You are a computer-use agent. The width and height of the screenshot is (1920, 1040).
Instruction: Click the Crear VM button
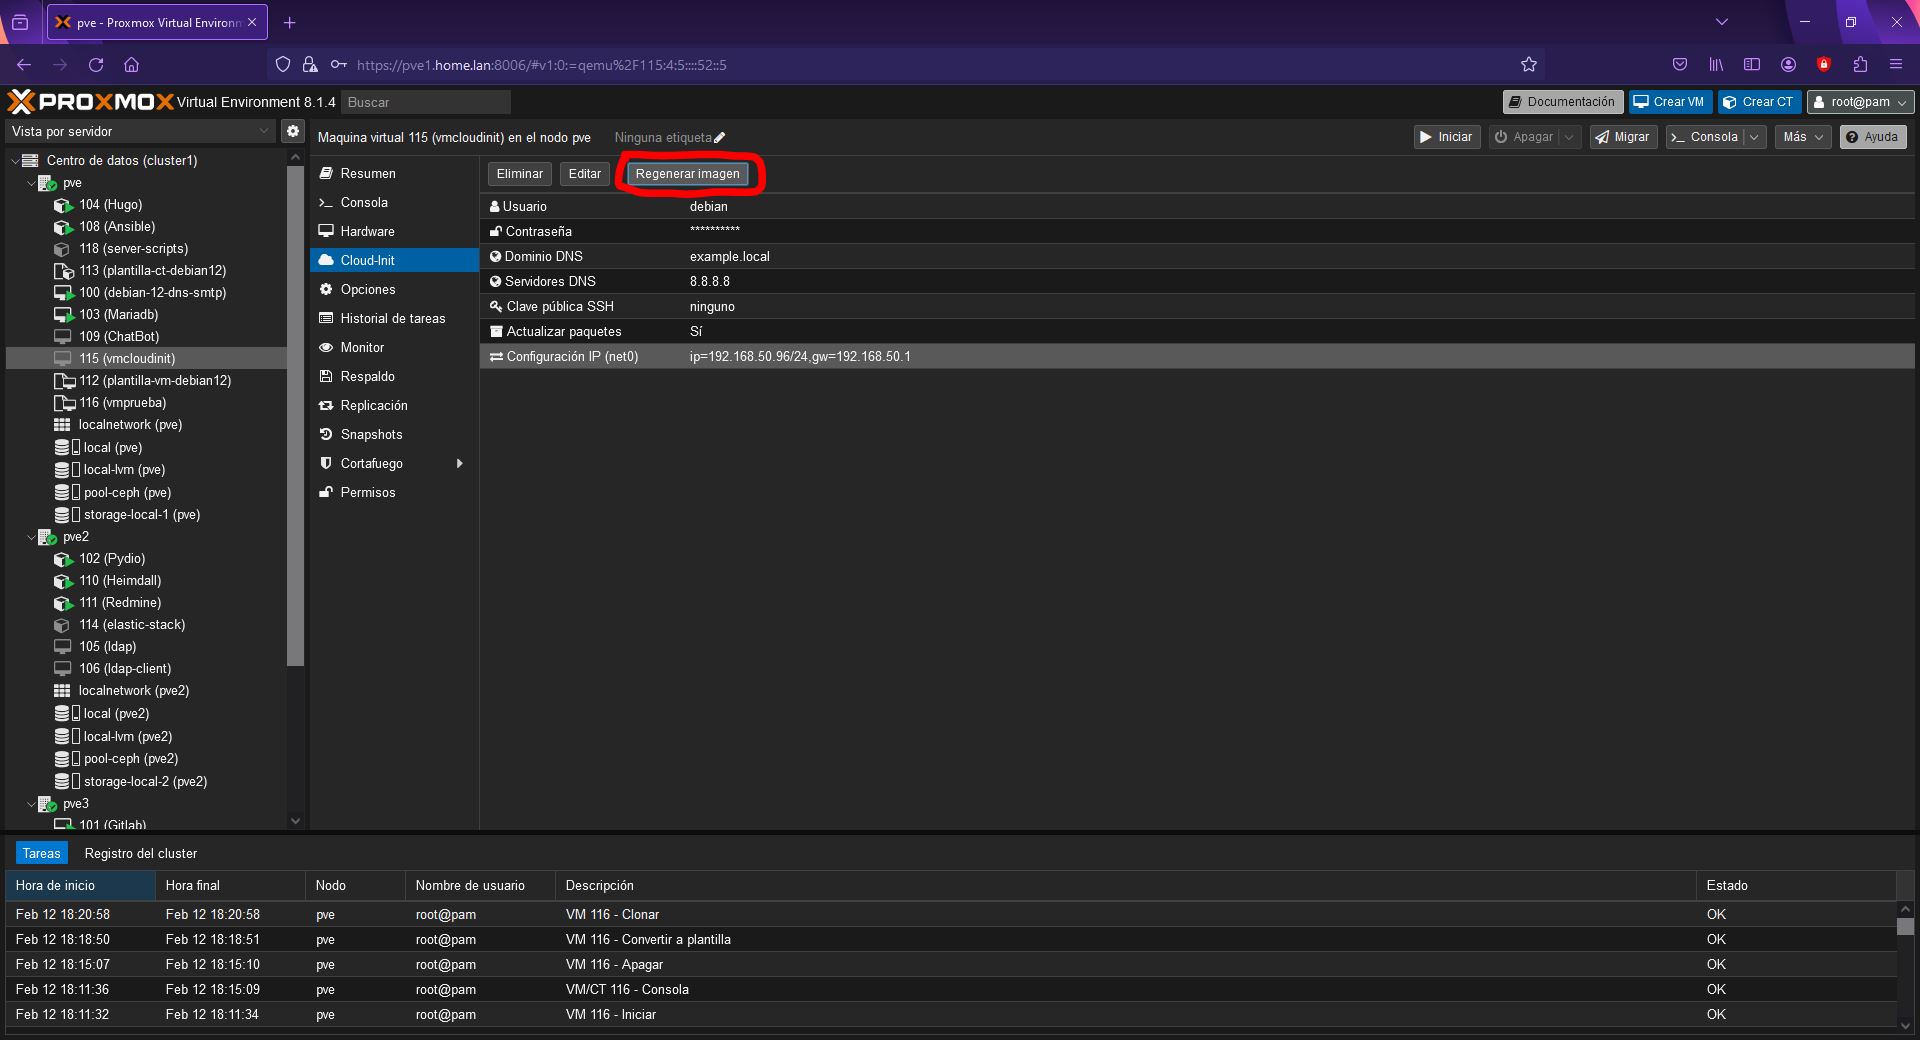(x=1669, y=102)
